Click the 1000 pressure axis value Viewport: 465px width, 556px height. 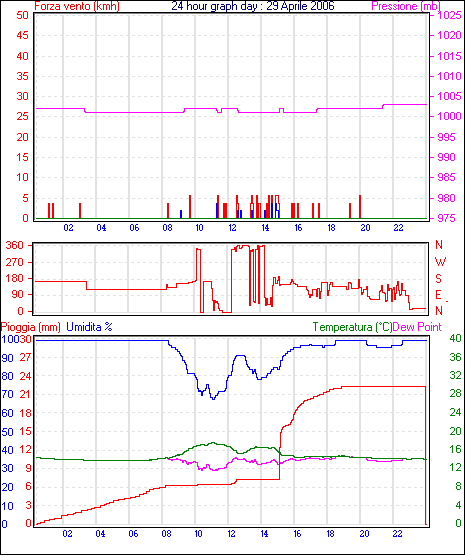click(449, 116)
